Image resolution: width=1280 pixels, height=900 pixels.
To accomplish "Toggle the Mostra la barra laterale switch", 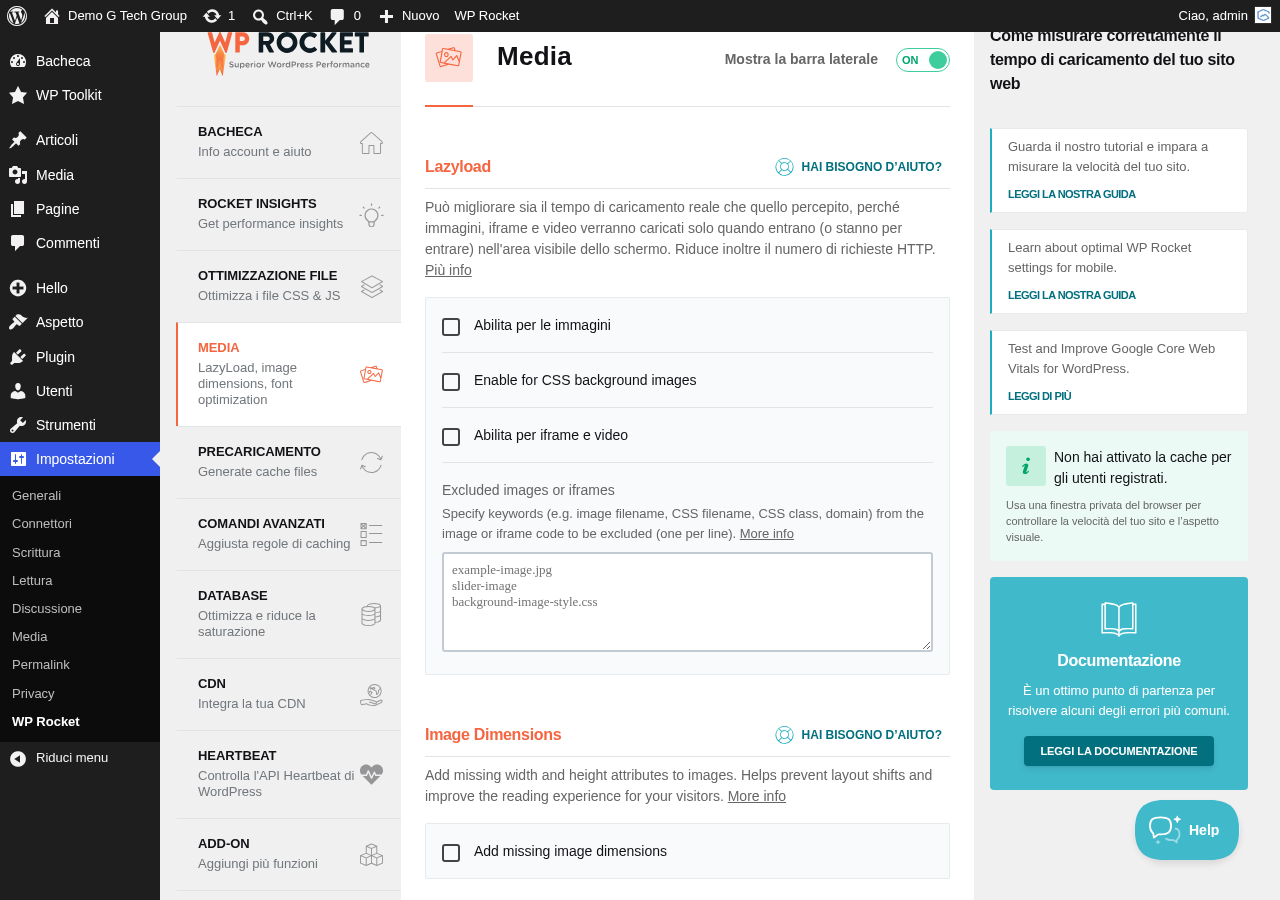I will 922,60.
